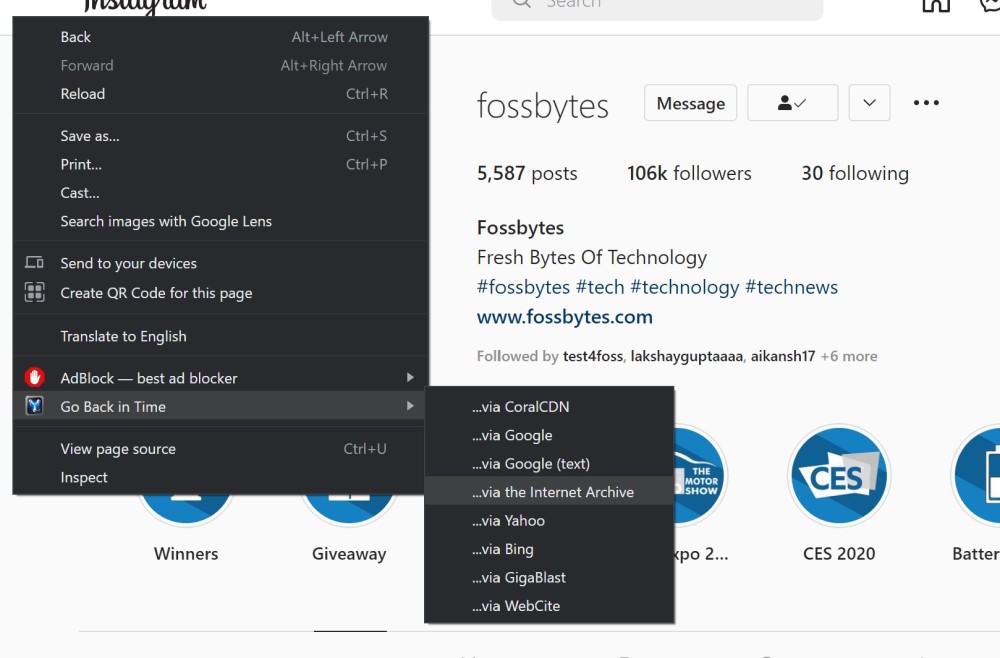Expand the AdBlock submenu arrow

coord(410,378)
